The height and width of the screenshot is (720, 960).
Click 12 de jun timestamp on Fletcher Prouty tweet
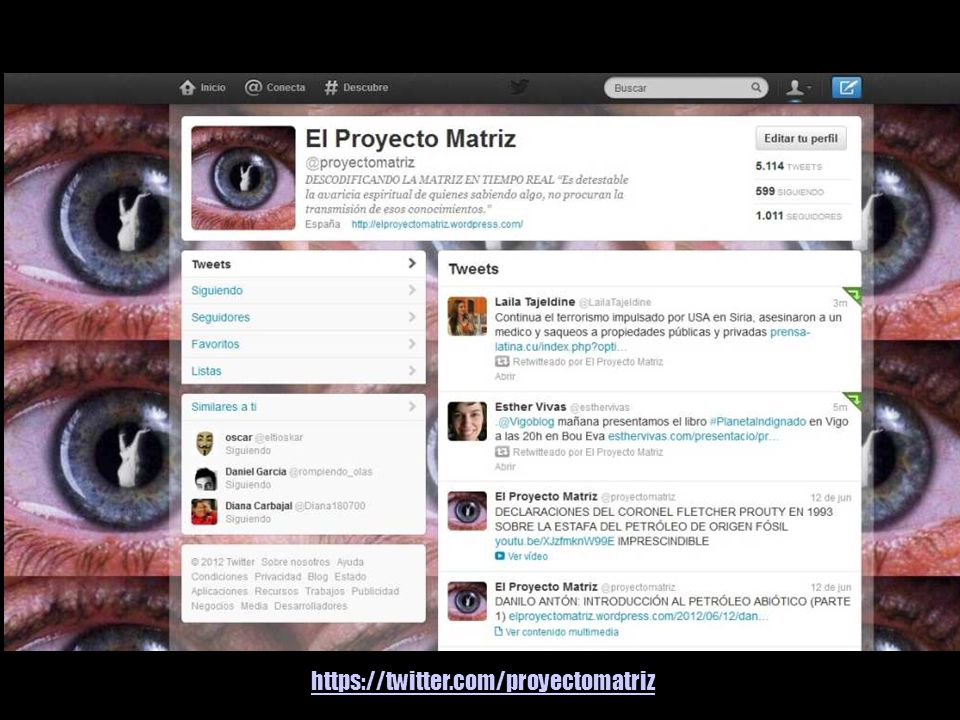(x=831, y=497)
